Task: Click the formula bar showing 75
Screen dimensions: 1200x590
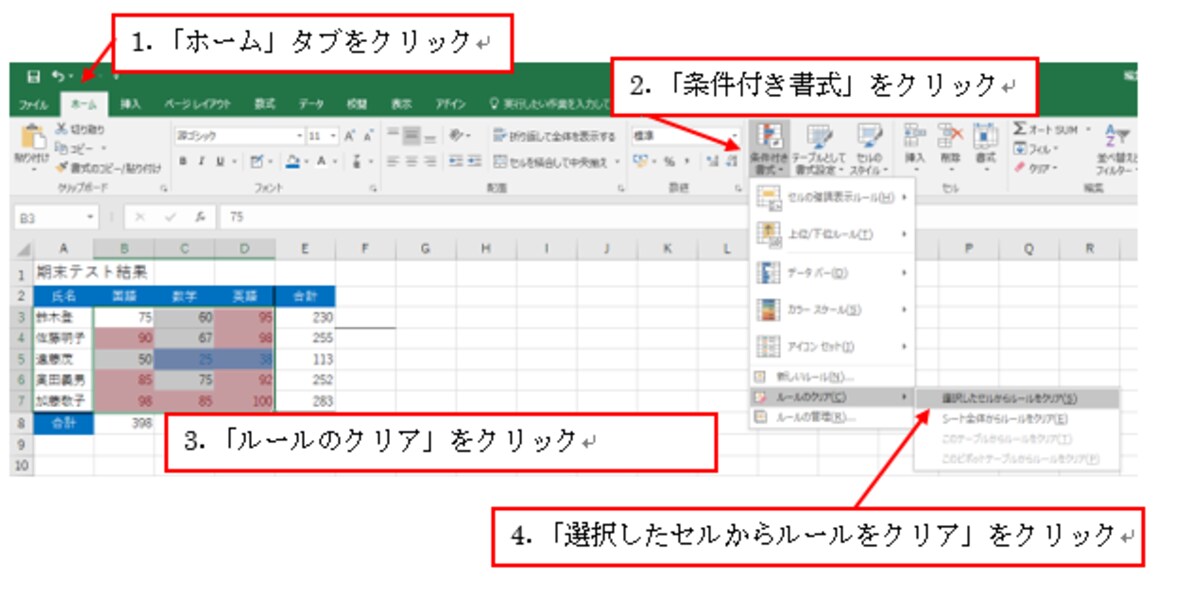Action: point(680,217)
